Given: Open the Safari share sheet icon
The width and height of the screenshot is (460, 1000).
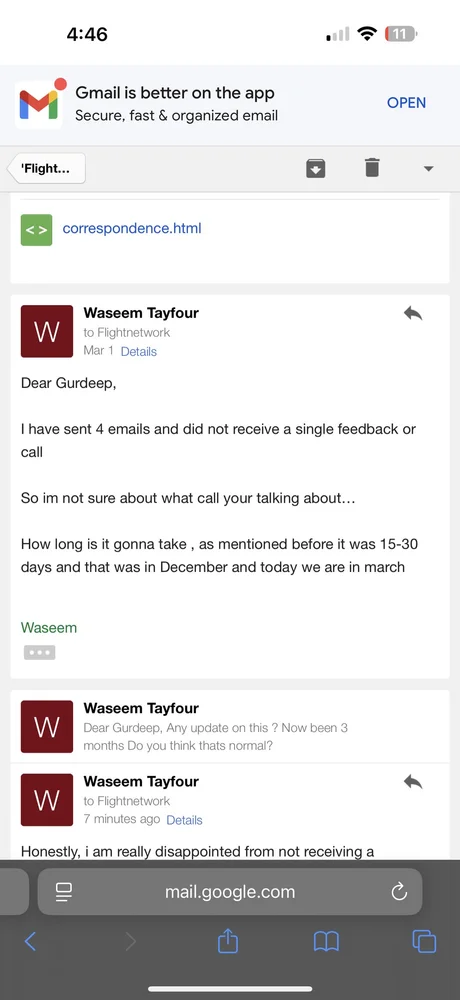Looking at the screenshot, I should [228, 941].
